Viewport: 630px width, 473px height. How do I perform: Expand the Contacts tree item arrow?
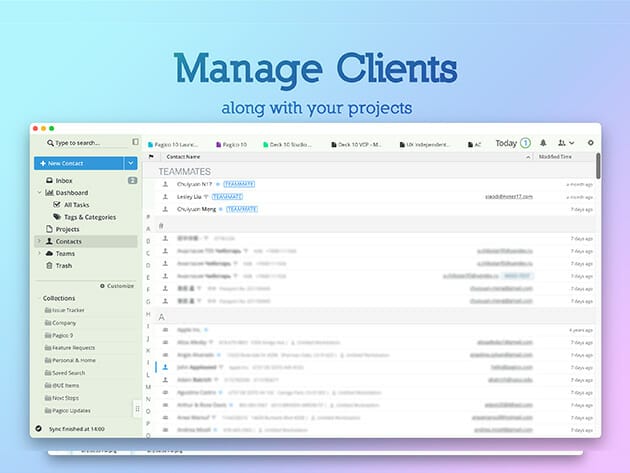pos(38,241)
